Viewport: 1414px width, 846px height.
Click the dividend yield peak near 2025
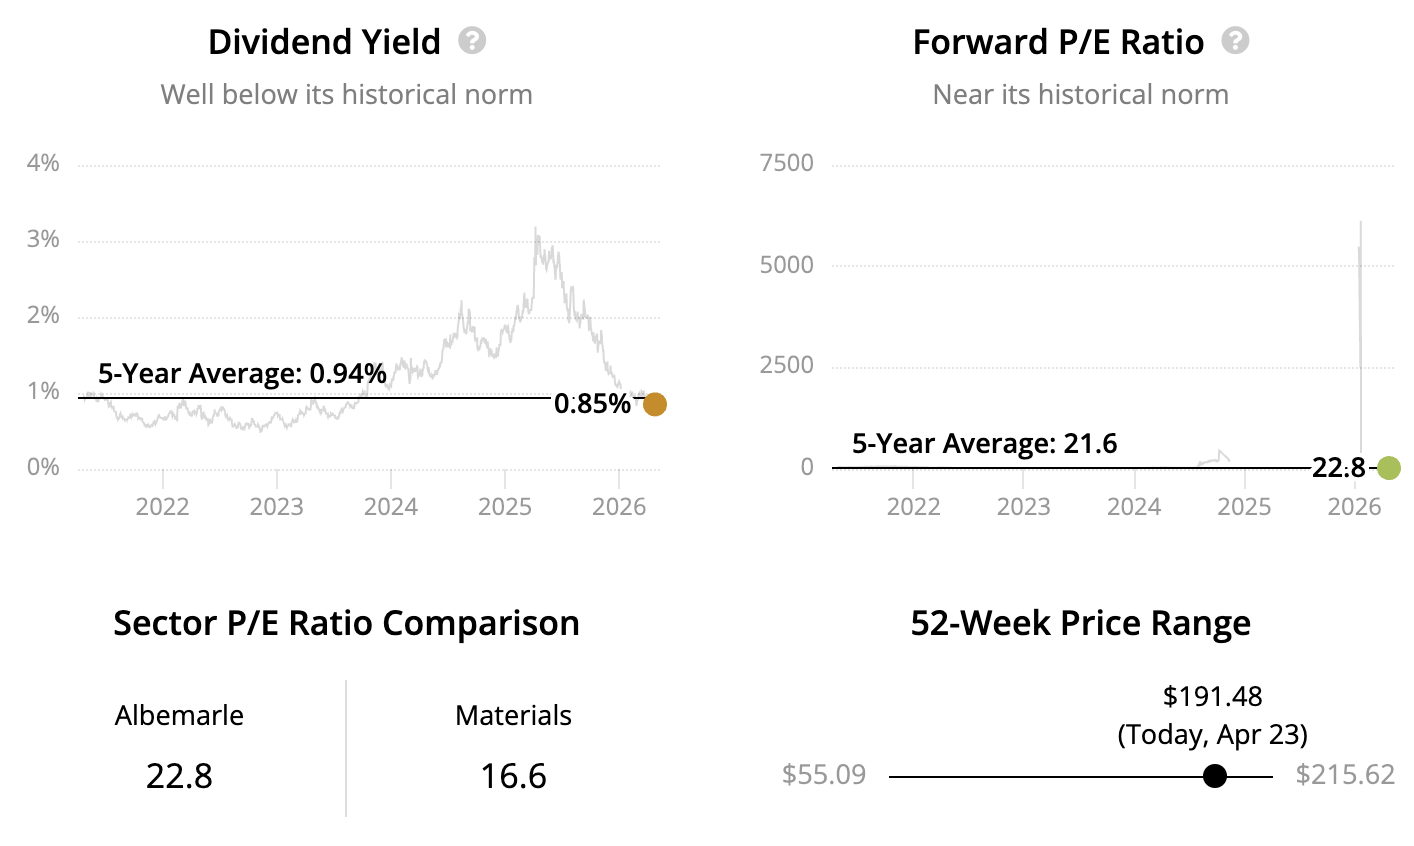536,232
